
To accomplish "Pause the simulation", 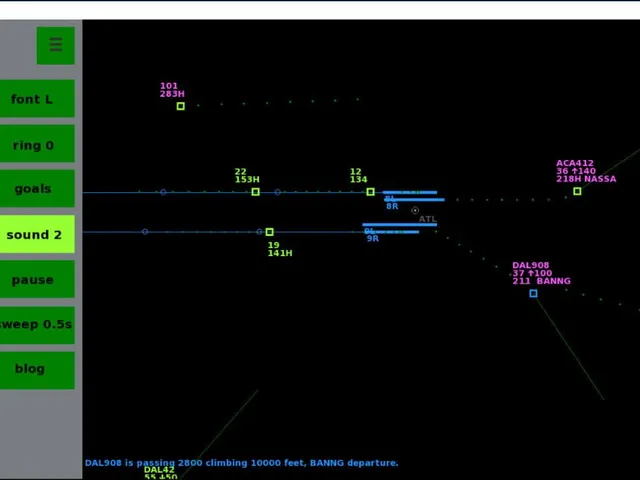I will tap(37, 279).
